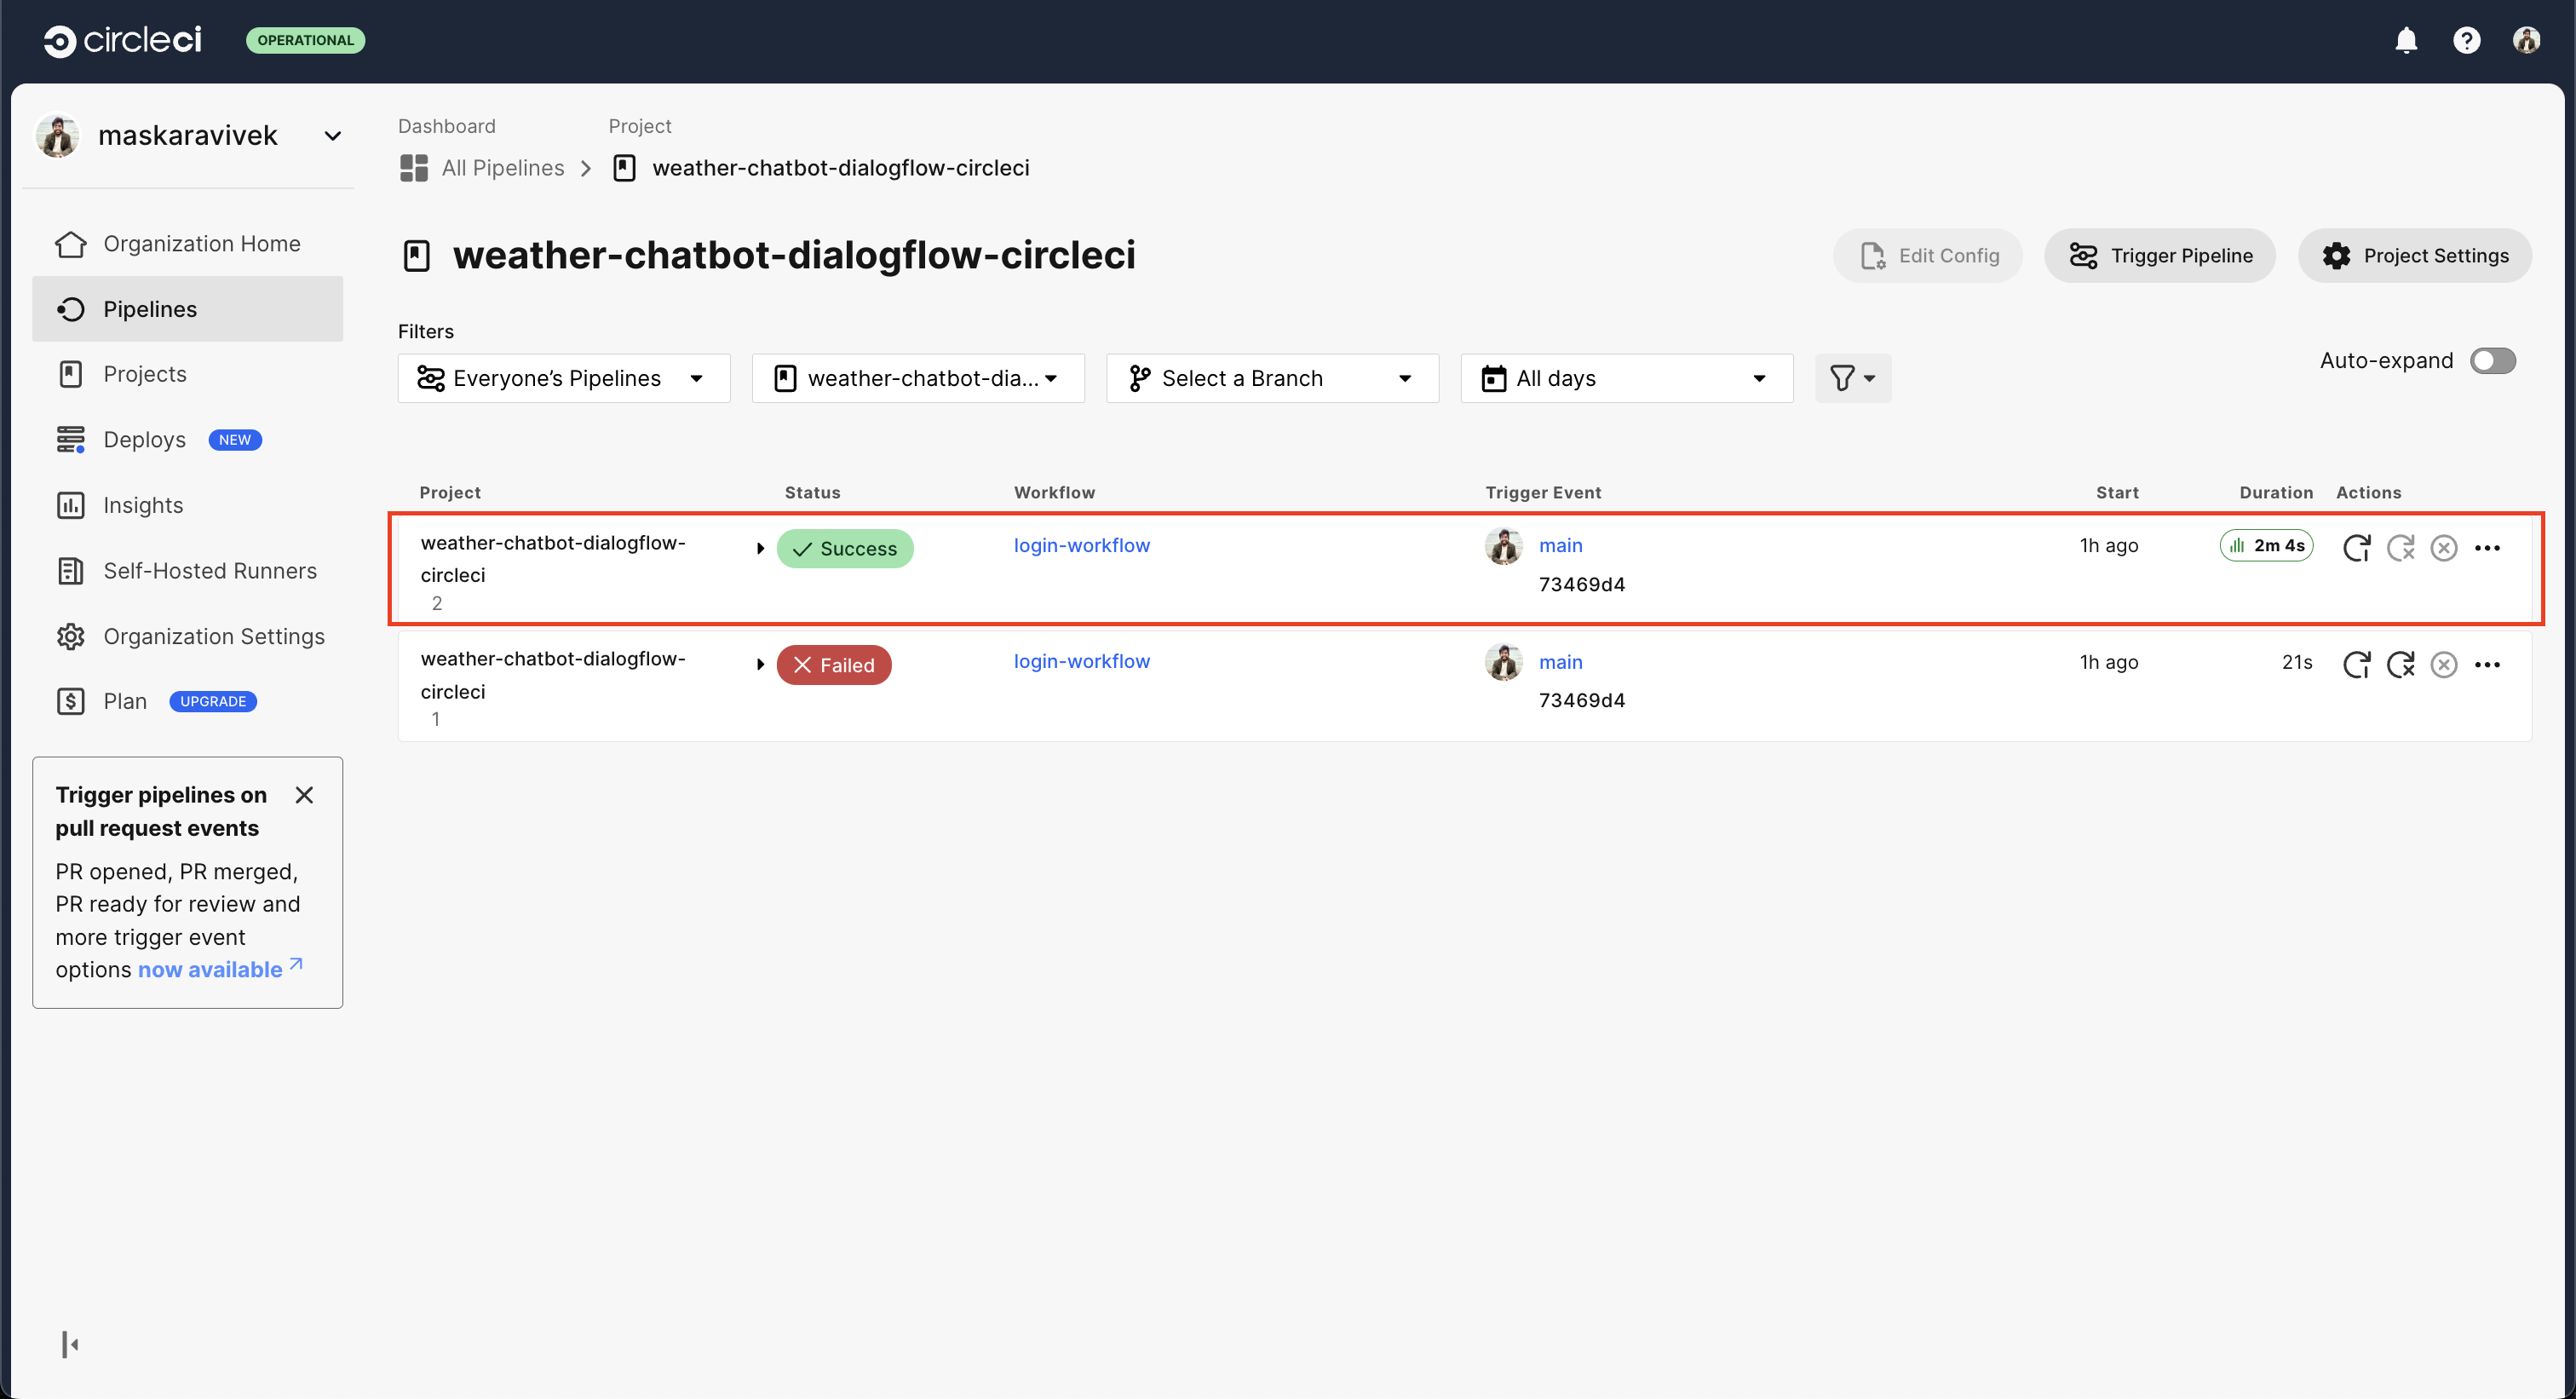Screen dimensions: 2576x1399
Task: Click the Trigger Pipeline button
Action: (x=2160, y=255)
